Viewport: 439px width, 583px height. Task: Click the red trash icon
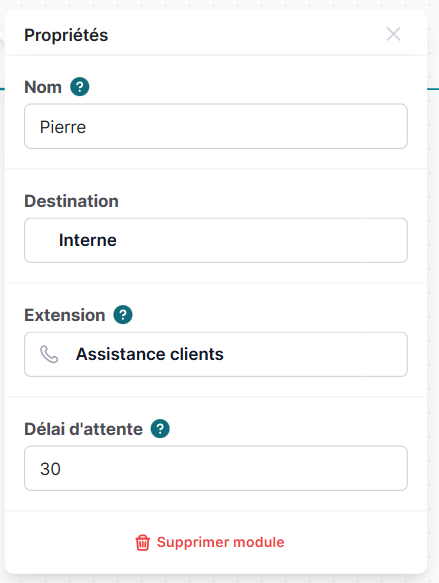click(142, 542)
